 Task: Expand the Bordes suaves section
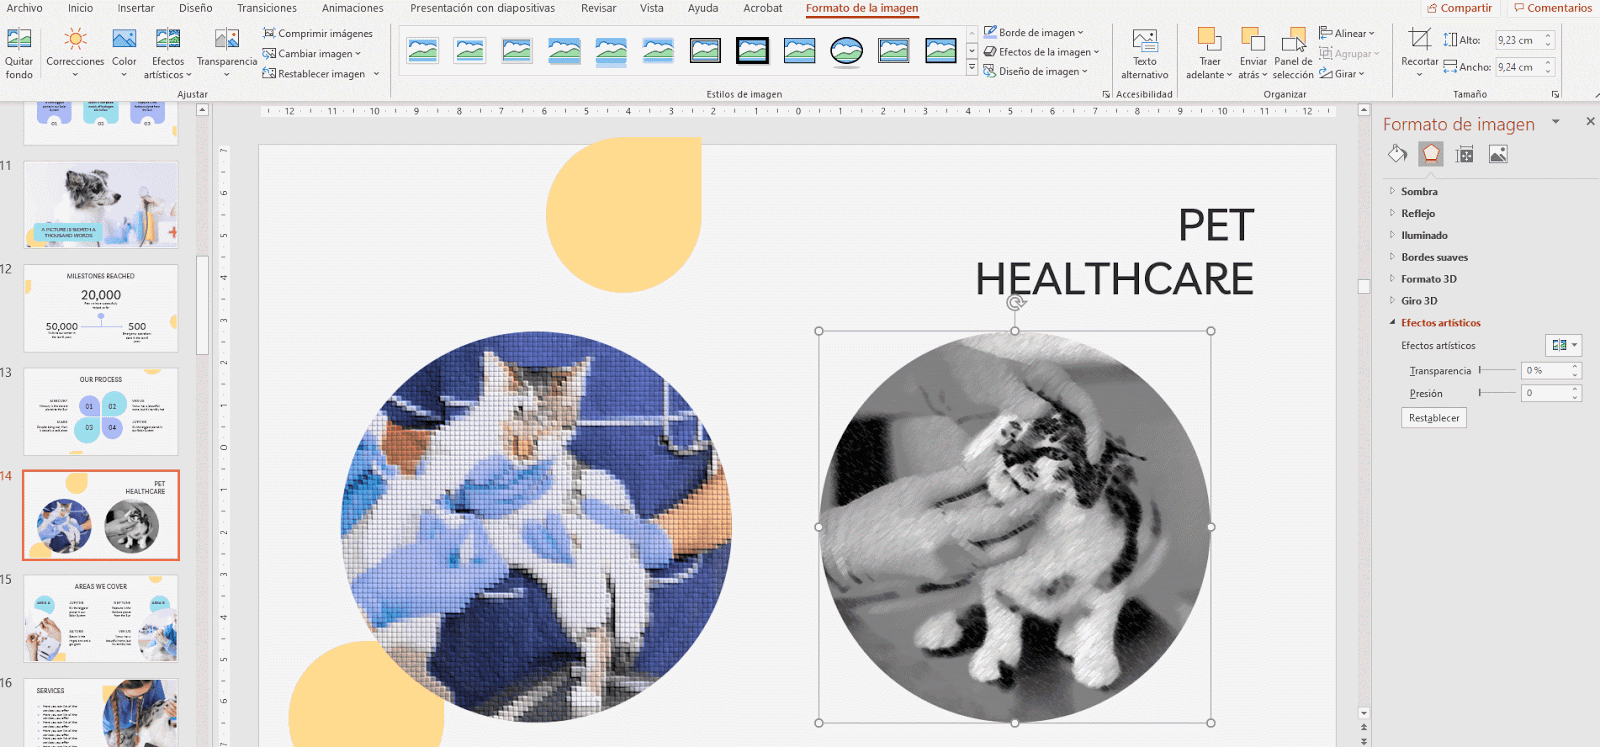pyautogui.click(x=1434, y=257)
